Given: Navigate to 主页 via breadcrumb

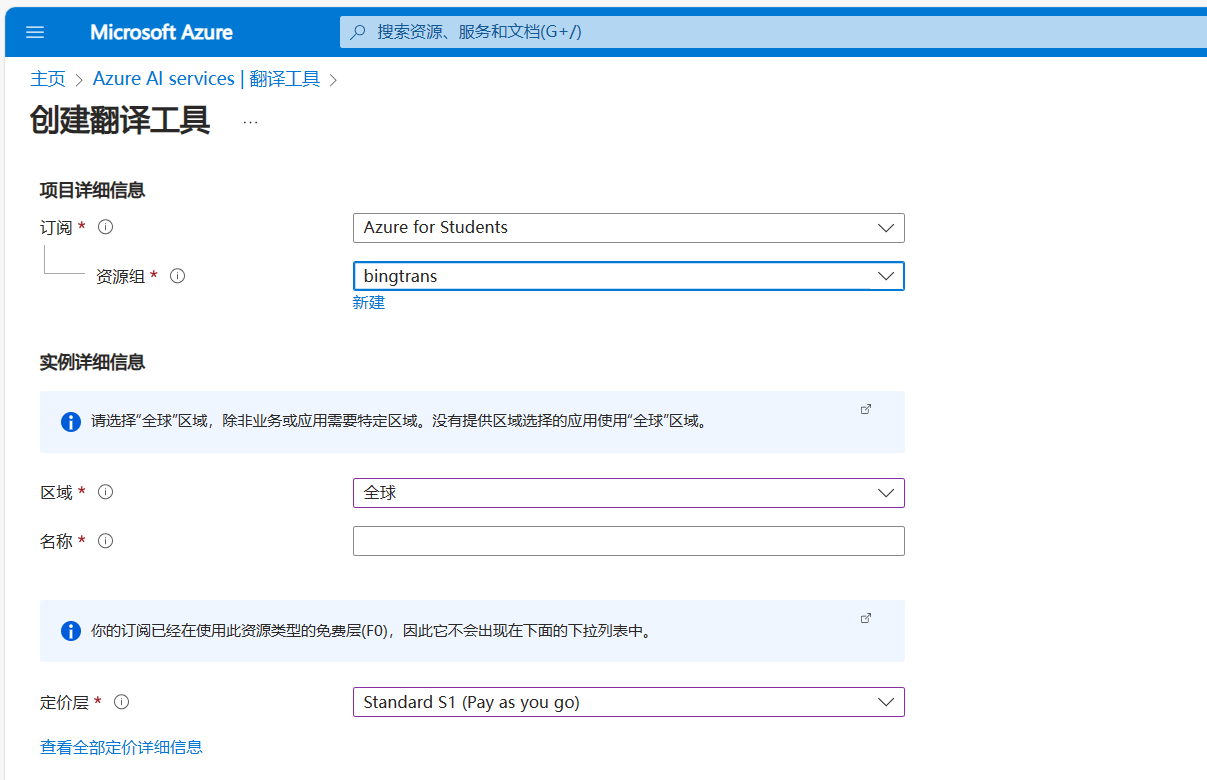Looking at the screenshot, I should (x=48, y=78).
